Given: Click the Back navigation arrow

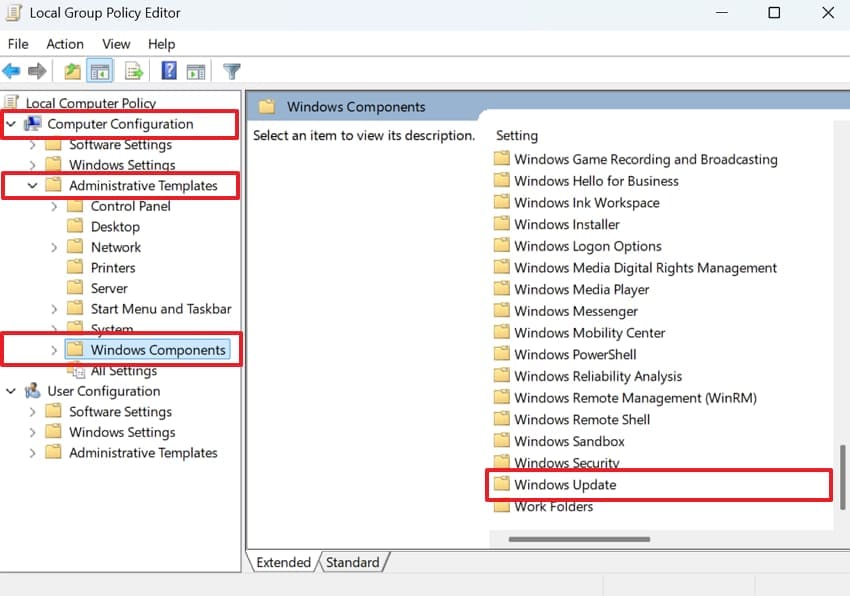Looking at the screenshot, I should pyautogui.click(x=12, y=71).
